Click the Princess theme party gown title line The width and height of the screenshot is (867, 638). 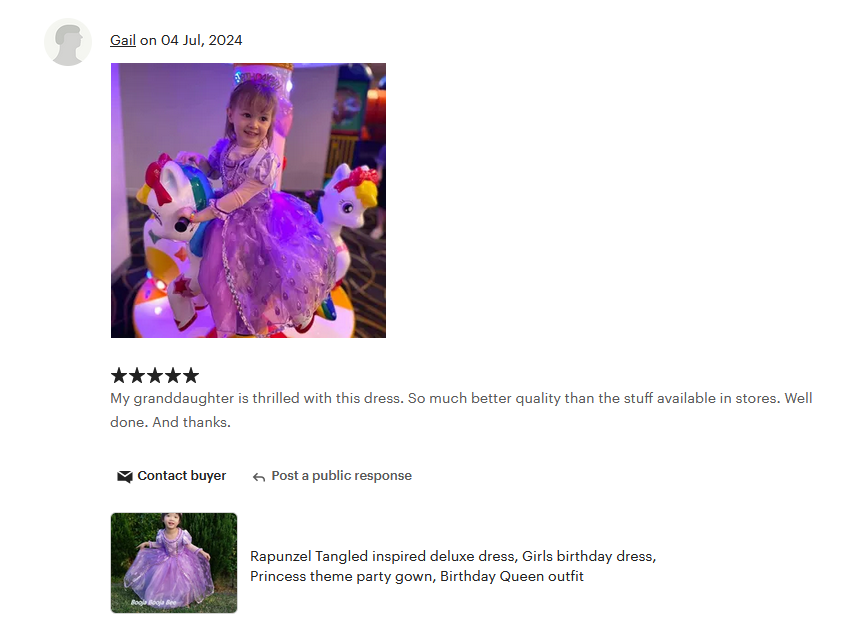(416, 576)
